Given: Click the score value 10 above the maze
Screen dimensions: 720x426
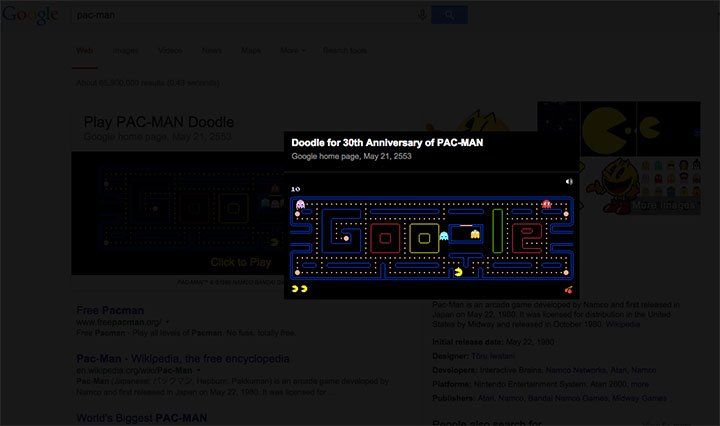Looking at the screenshot, I should point(296,189).
